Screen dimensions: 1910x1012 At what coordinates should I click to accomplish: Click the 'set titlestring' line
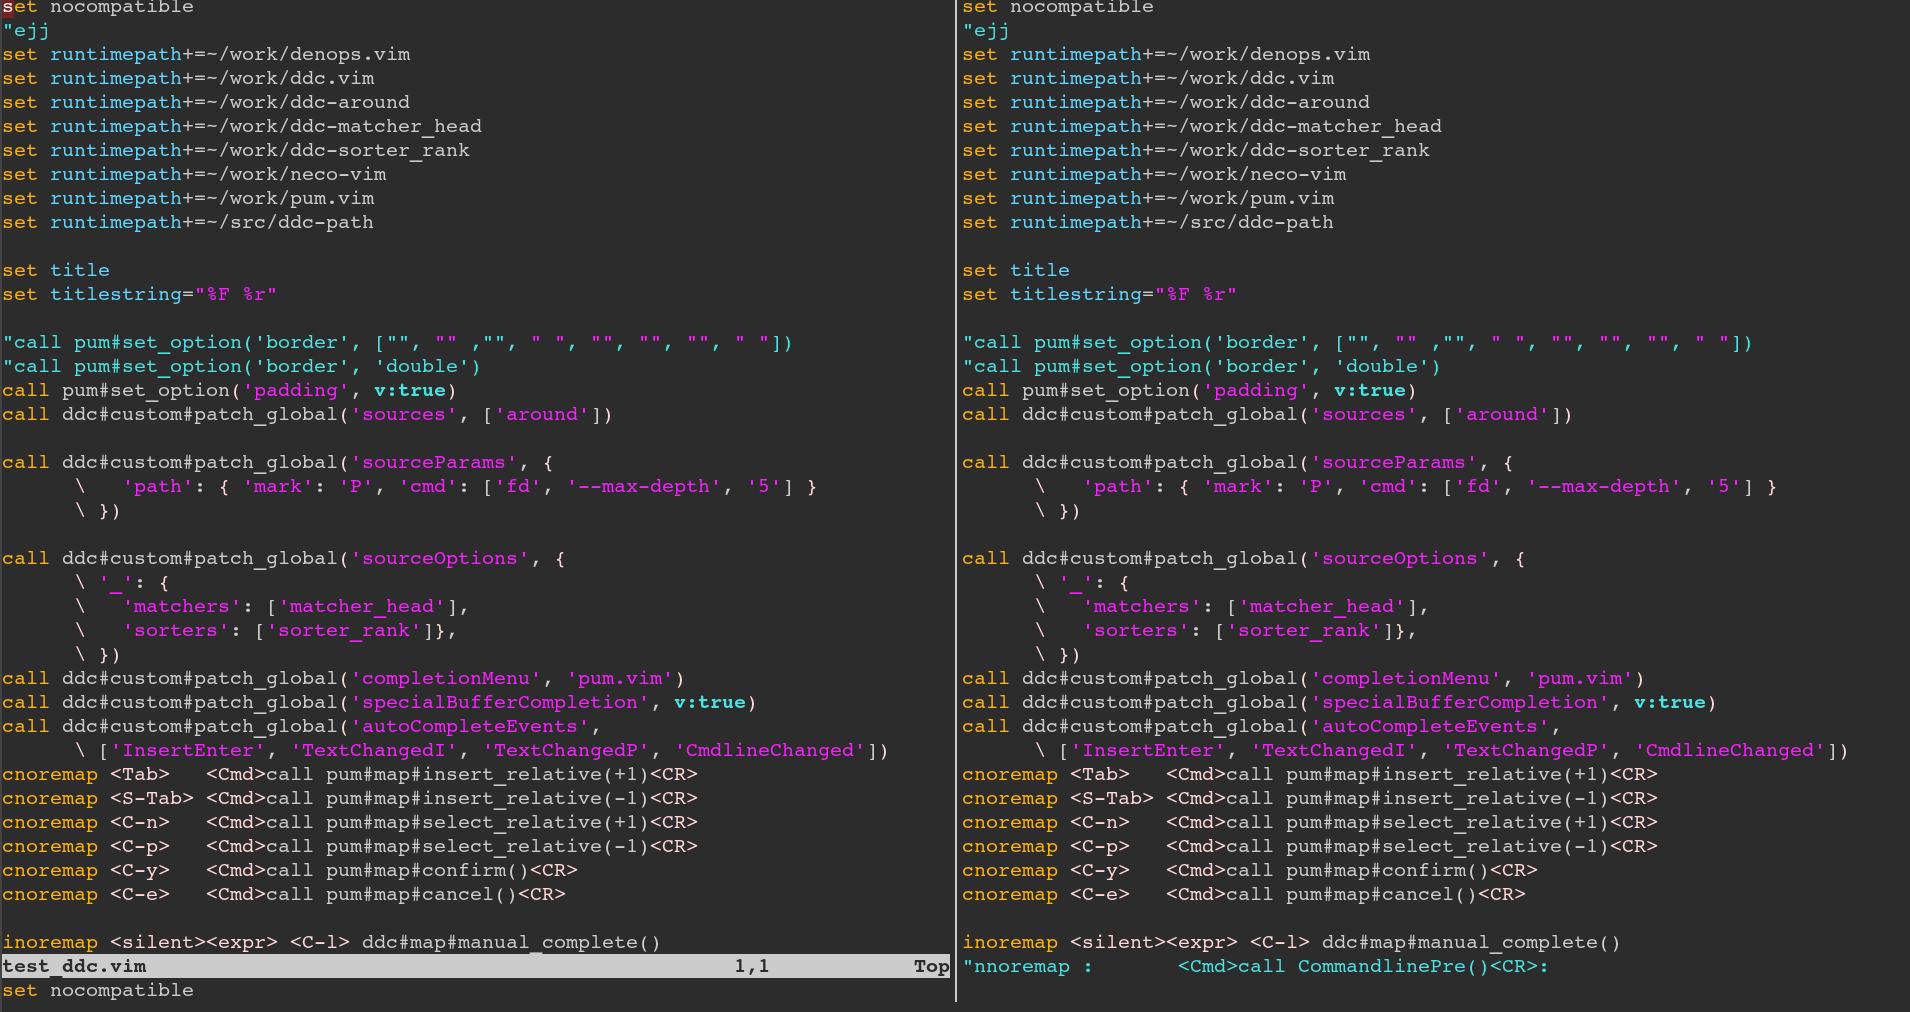[x=140, y=294]
